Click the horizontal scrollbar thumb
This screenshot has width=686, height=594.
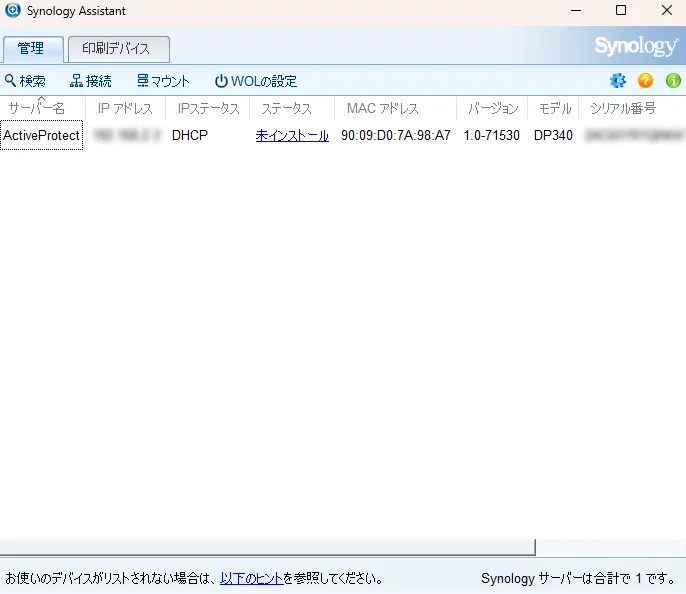pos(268,548)
